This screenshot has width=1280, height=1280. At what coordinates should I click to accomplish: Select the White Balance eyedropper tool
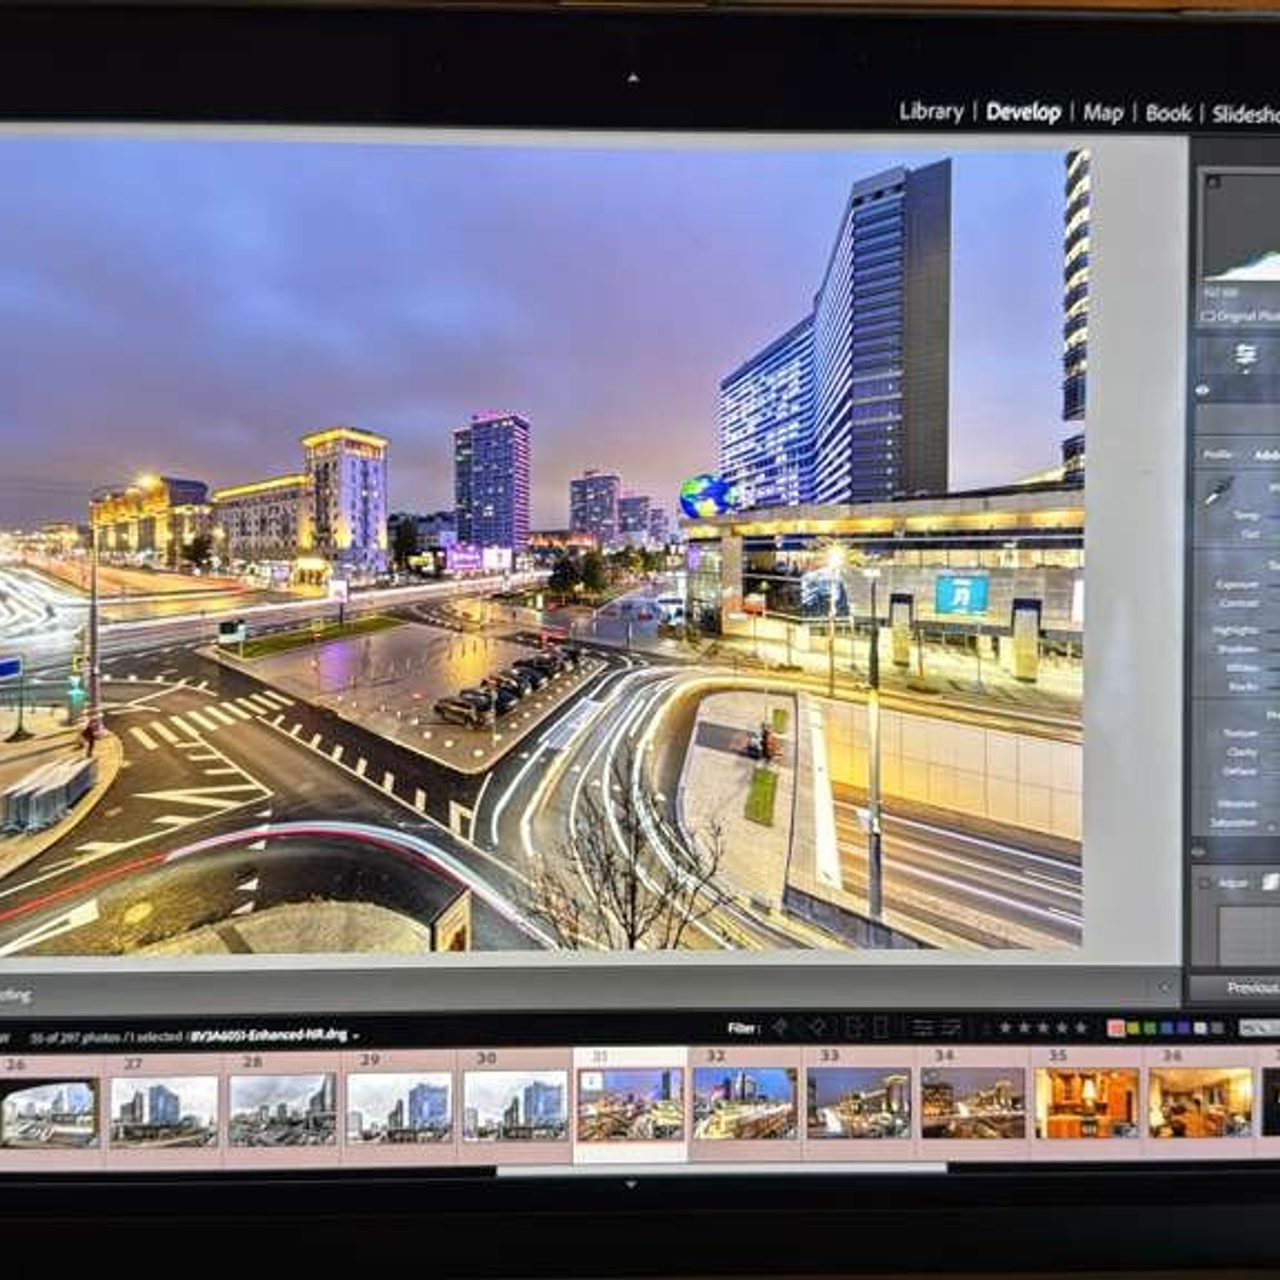(x=1217, y=492)
